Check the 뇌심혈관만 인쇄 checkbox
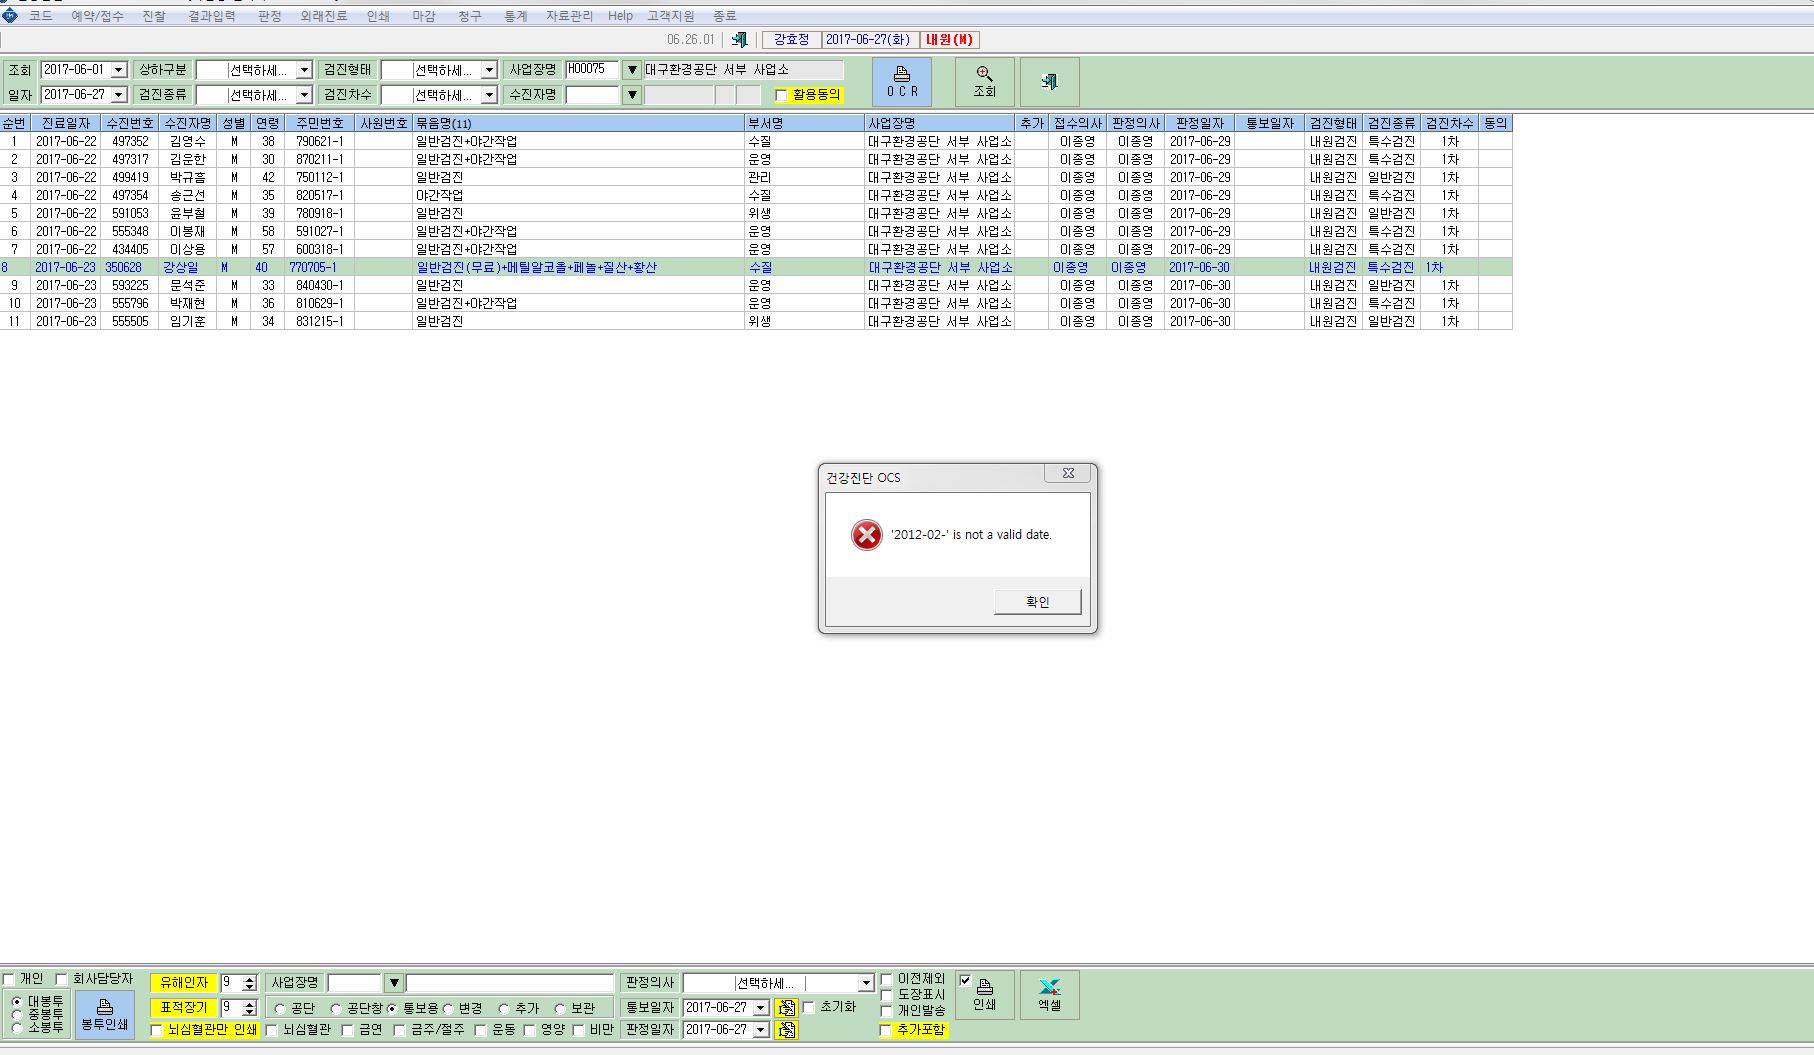The height and width of the screenshot is (1055, 1814). coord(156,1030)
